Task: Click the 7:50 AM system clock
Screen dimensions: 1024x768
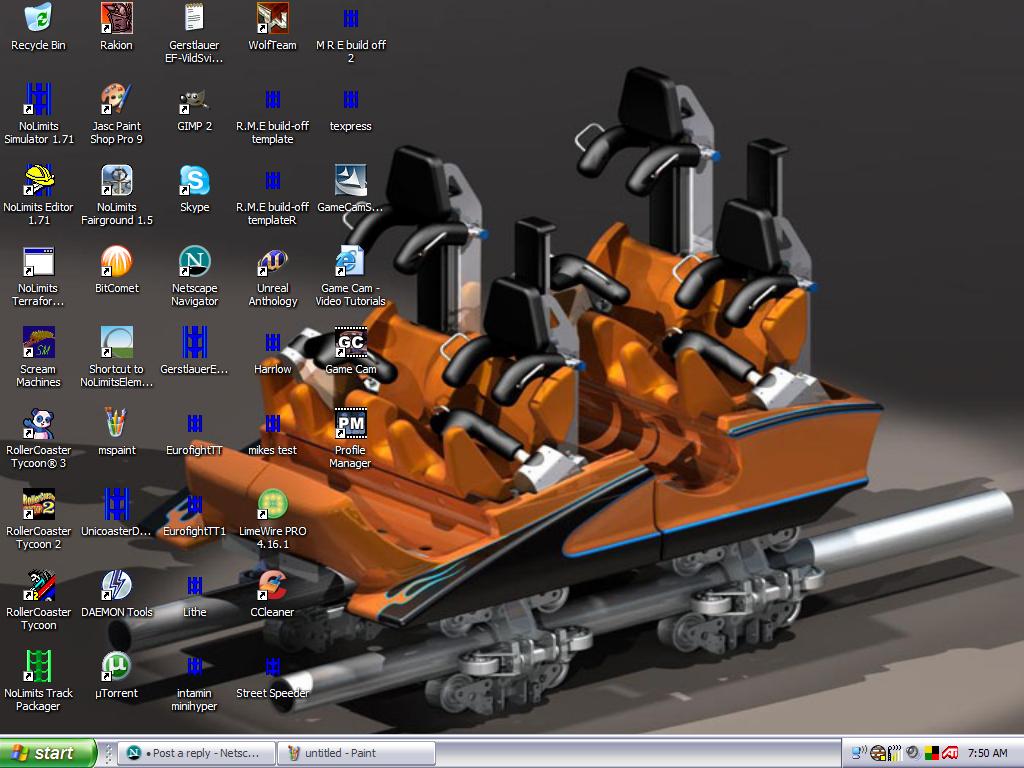Action: pyautogui.click(x=987, y=753)
